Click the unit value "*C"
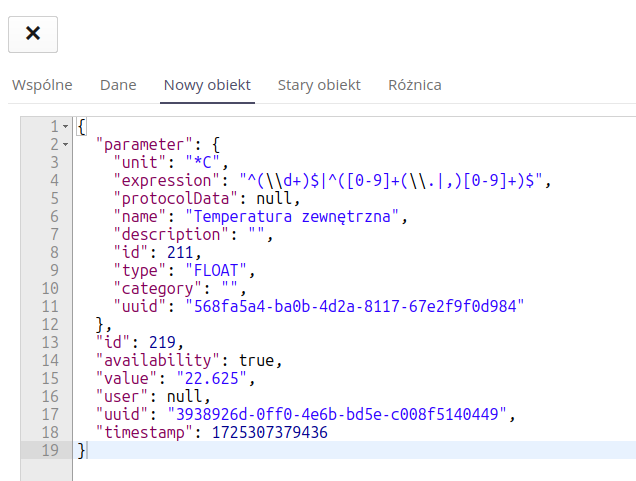 pyautogui.click(x=206, y=163)
